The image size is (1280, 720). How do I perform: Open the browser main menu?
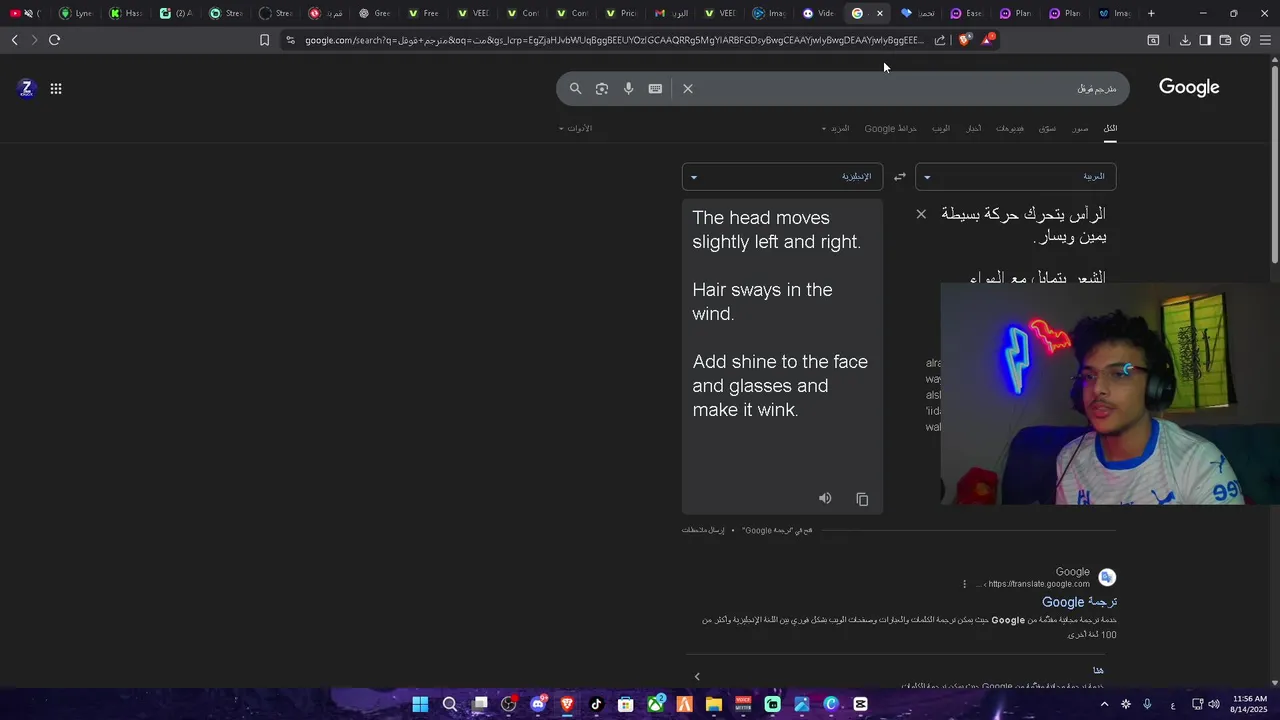pyautogui.click(x=1265, y=40)
